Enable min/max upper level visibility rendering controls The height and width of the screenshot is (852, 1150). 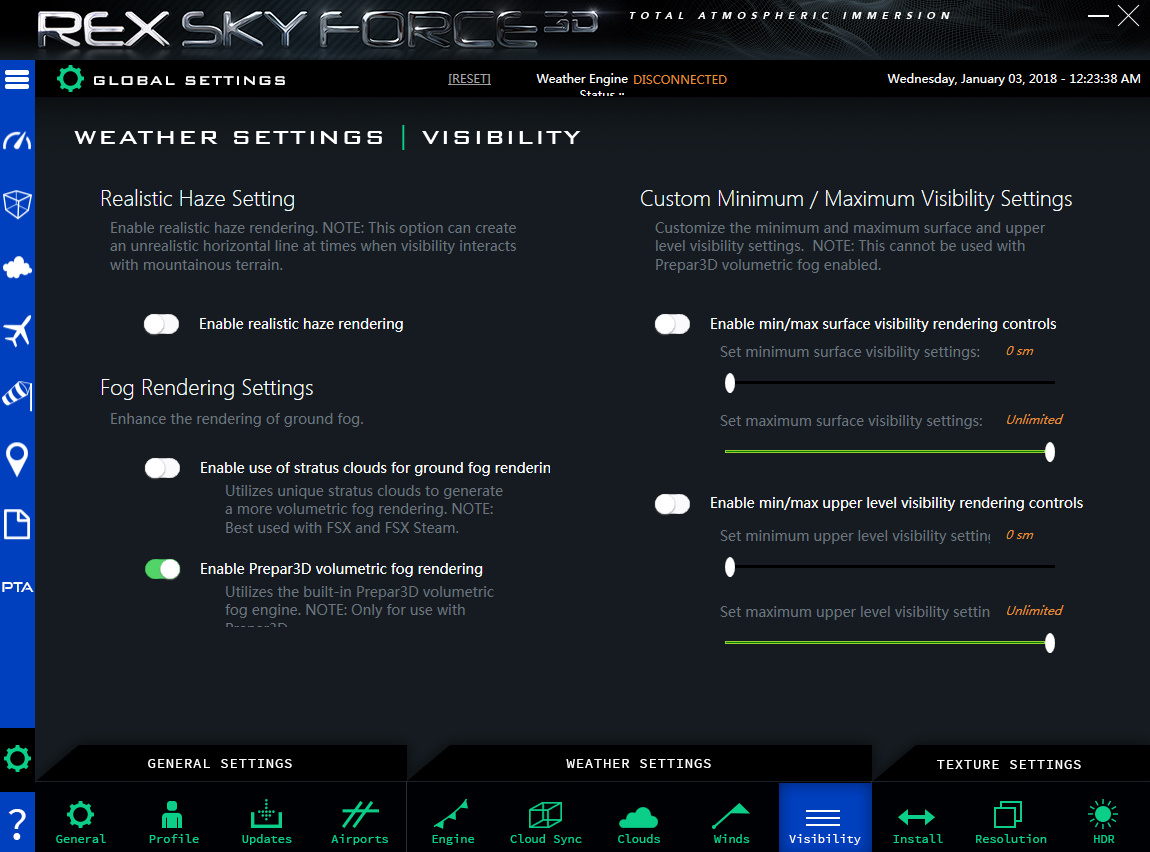coord(673,504)
